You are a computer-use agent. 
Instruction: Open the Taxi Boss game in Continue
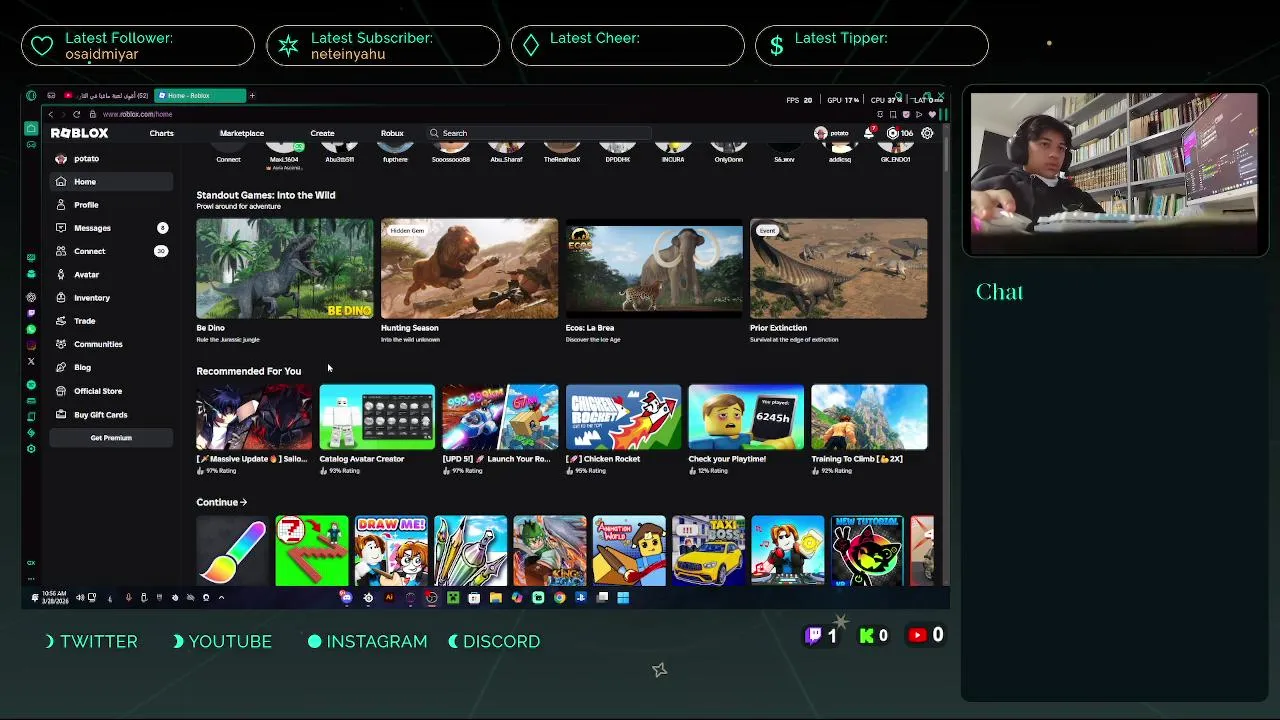click(708, 551)
